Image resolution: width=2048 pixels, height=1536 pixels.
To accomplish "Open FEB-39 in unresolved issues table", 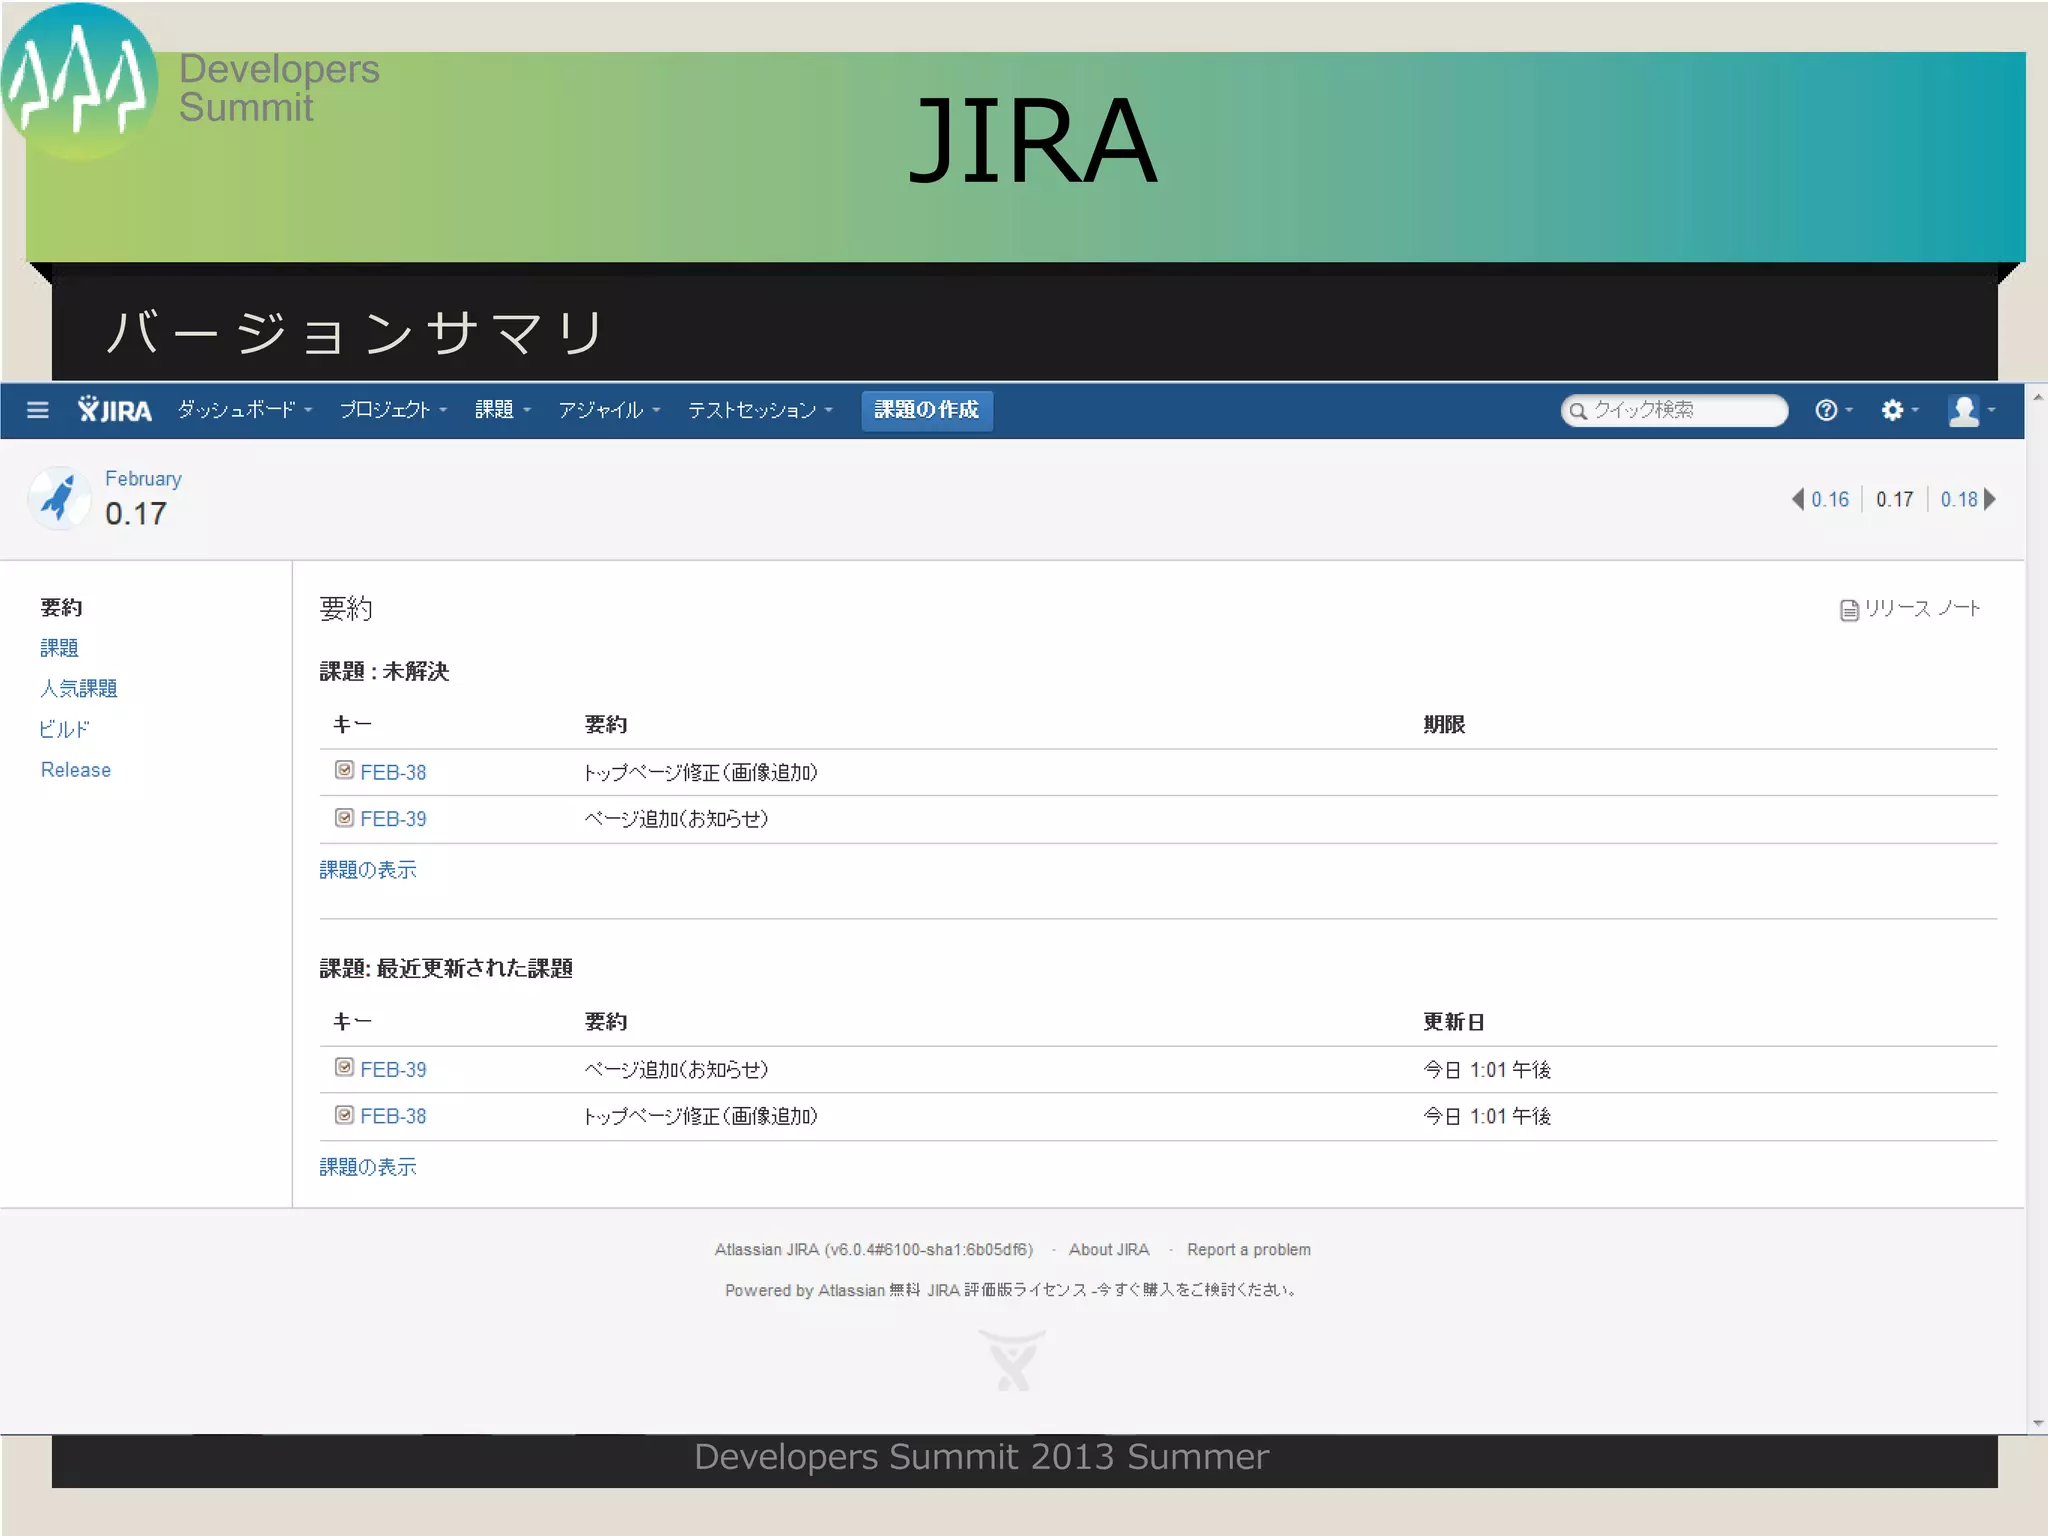I will (x=393, y=819).
